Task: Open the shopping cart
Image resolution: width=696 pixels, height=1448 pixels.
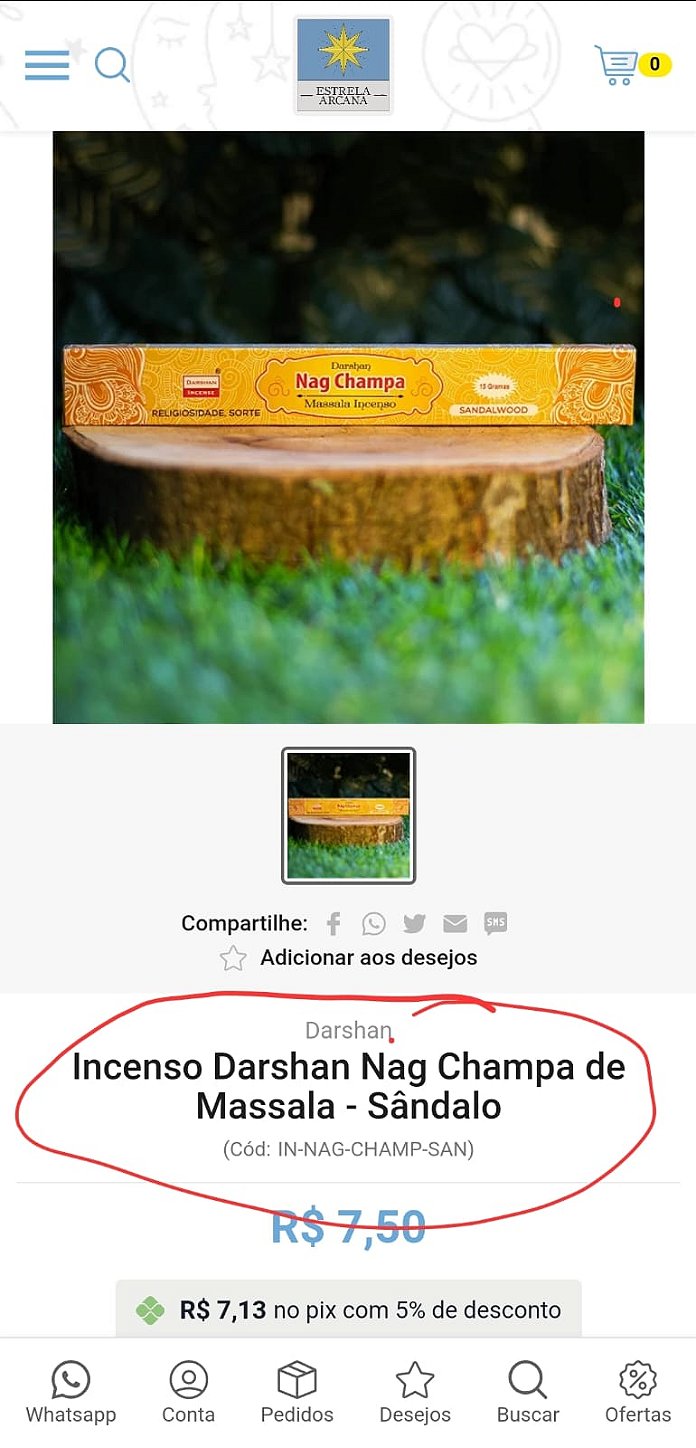Action: point(632,65)
